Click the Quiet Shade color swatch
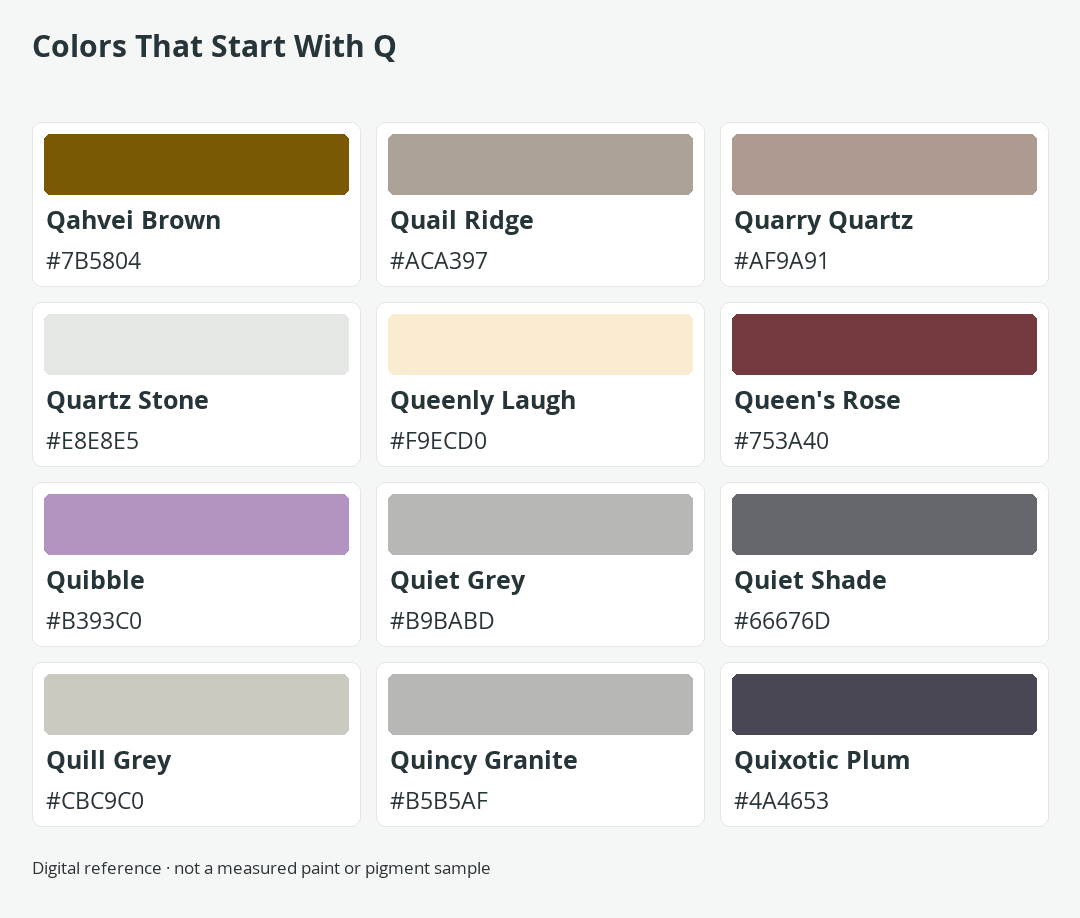Viewport: 1080px width, 918px height. (884, 524)
